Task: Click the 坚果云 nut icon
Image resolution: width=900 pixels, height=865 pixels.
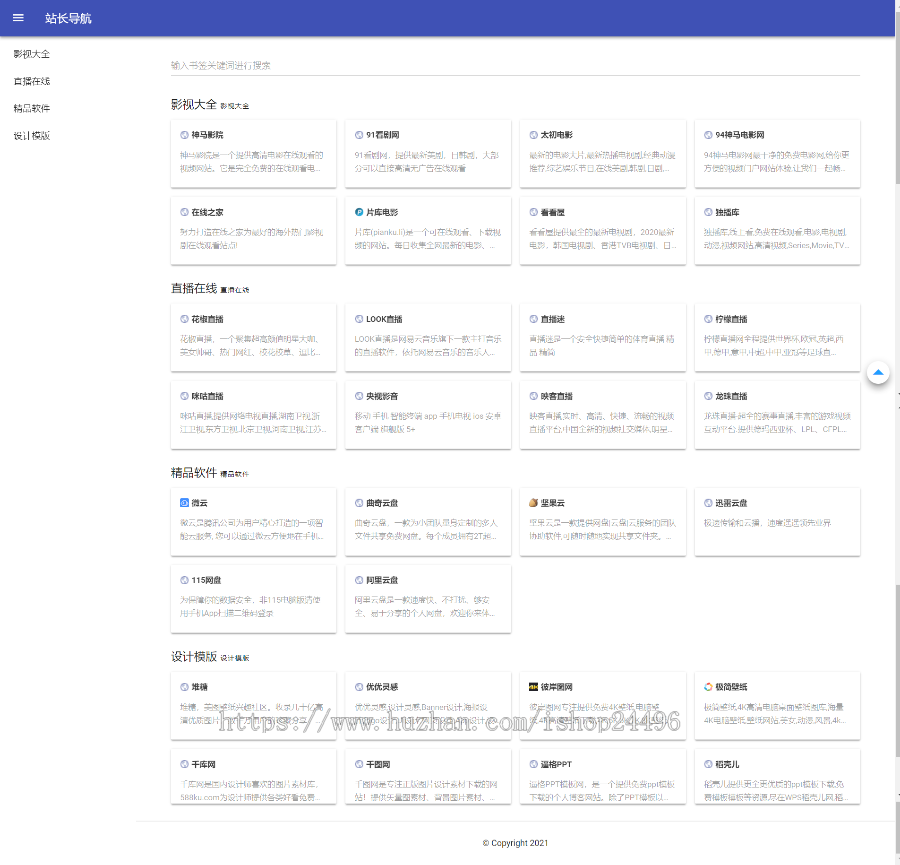Action: [533, 503]
